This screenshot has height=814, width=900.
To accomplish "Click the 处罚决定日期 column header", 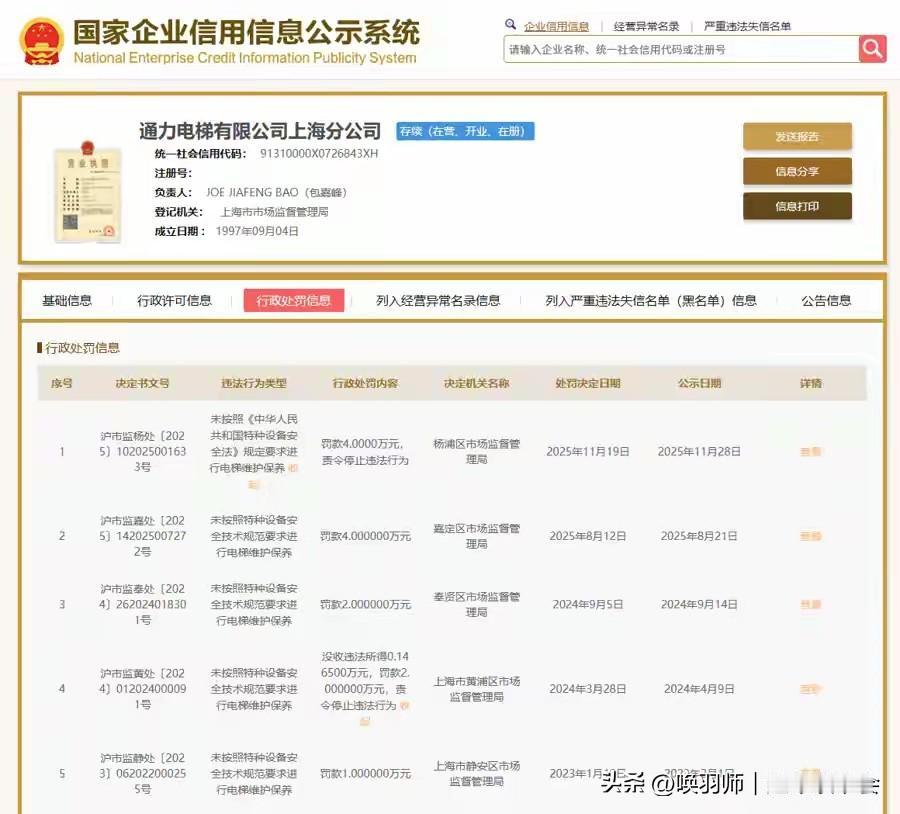I will (x=588, y=383).
